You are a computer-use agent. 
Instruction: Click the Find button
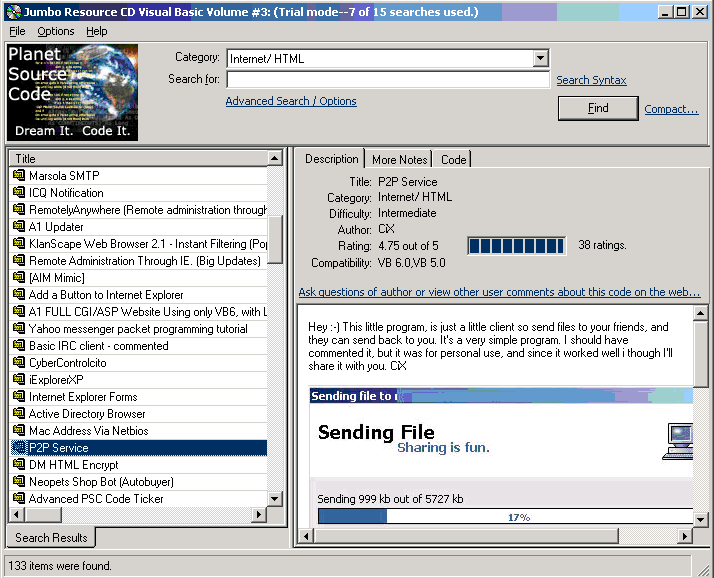click(x=598, y=108)
